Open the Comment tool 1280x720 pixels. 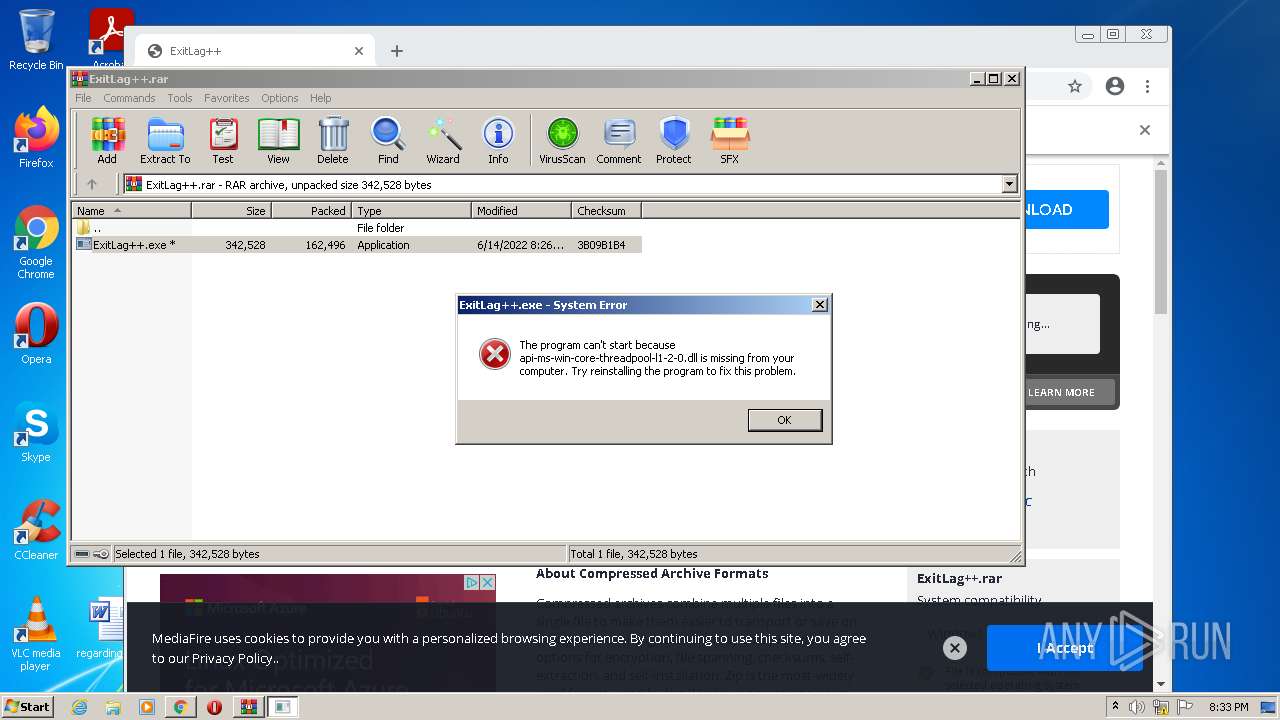619,140
